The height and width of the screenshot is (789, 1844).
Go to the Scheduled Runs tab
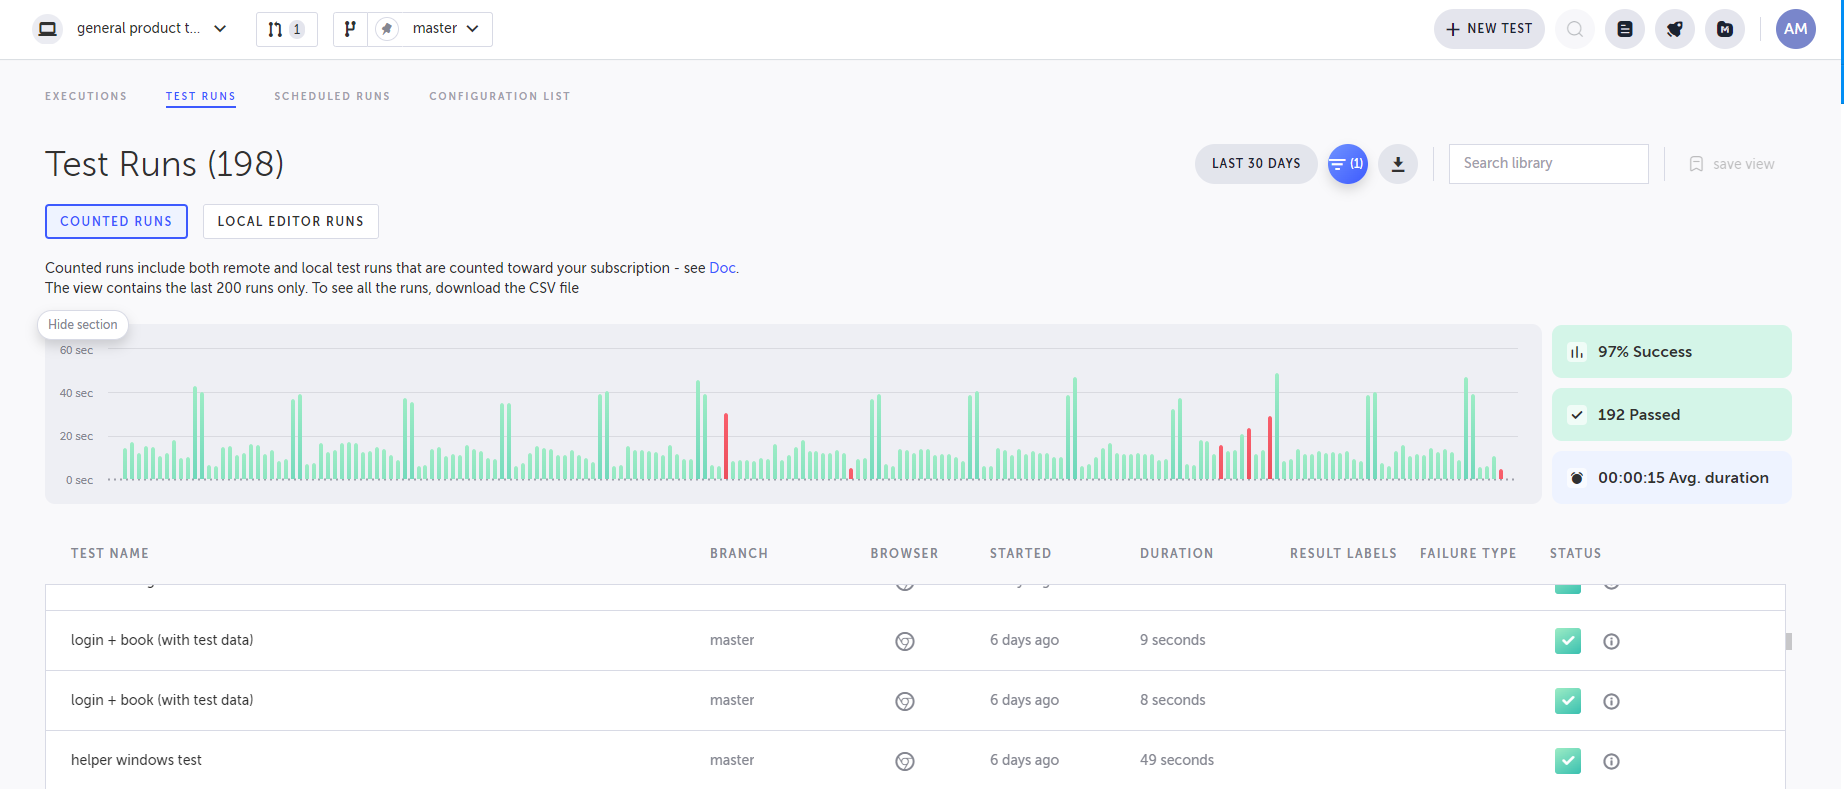pyautogui.click(x=332, y=96)
